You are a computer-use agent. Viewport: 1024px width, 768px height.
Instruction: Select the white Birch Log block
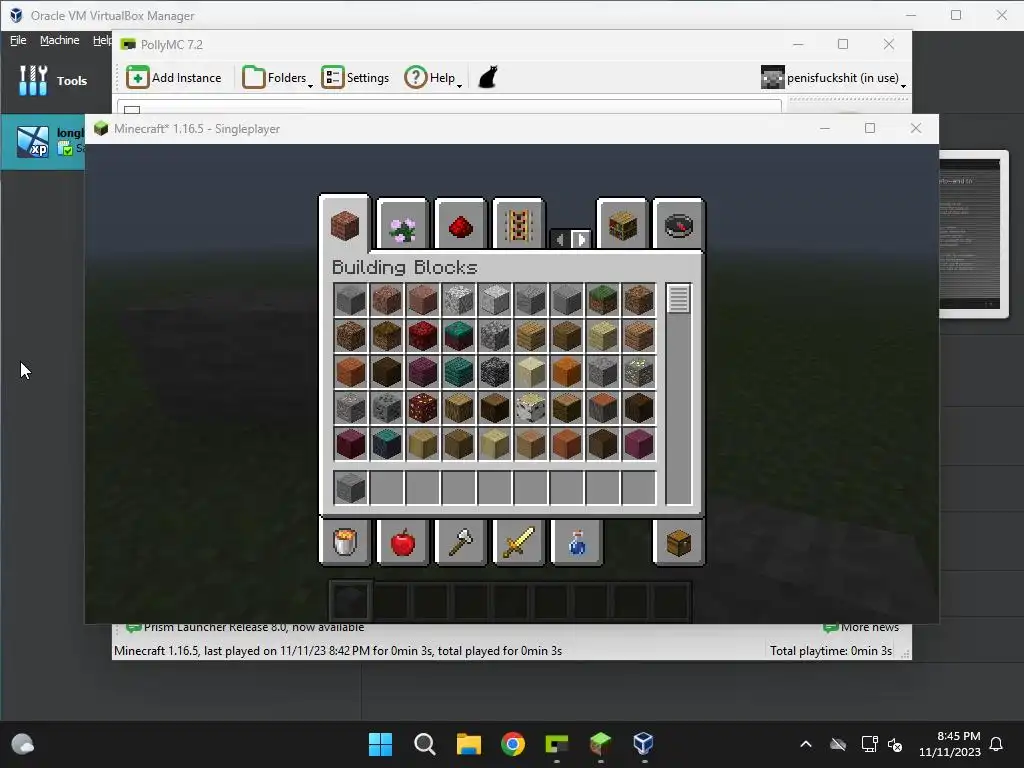(x=530, y=408)
